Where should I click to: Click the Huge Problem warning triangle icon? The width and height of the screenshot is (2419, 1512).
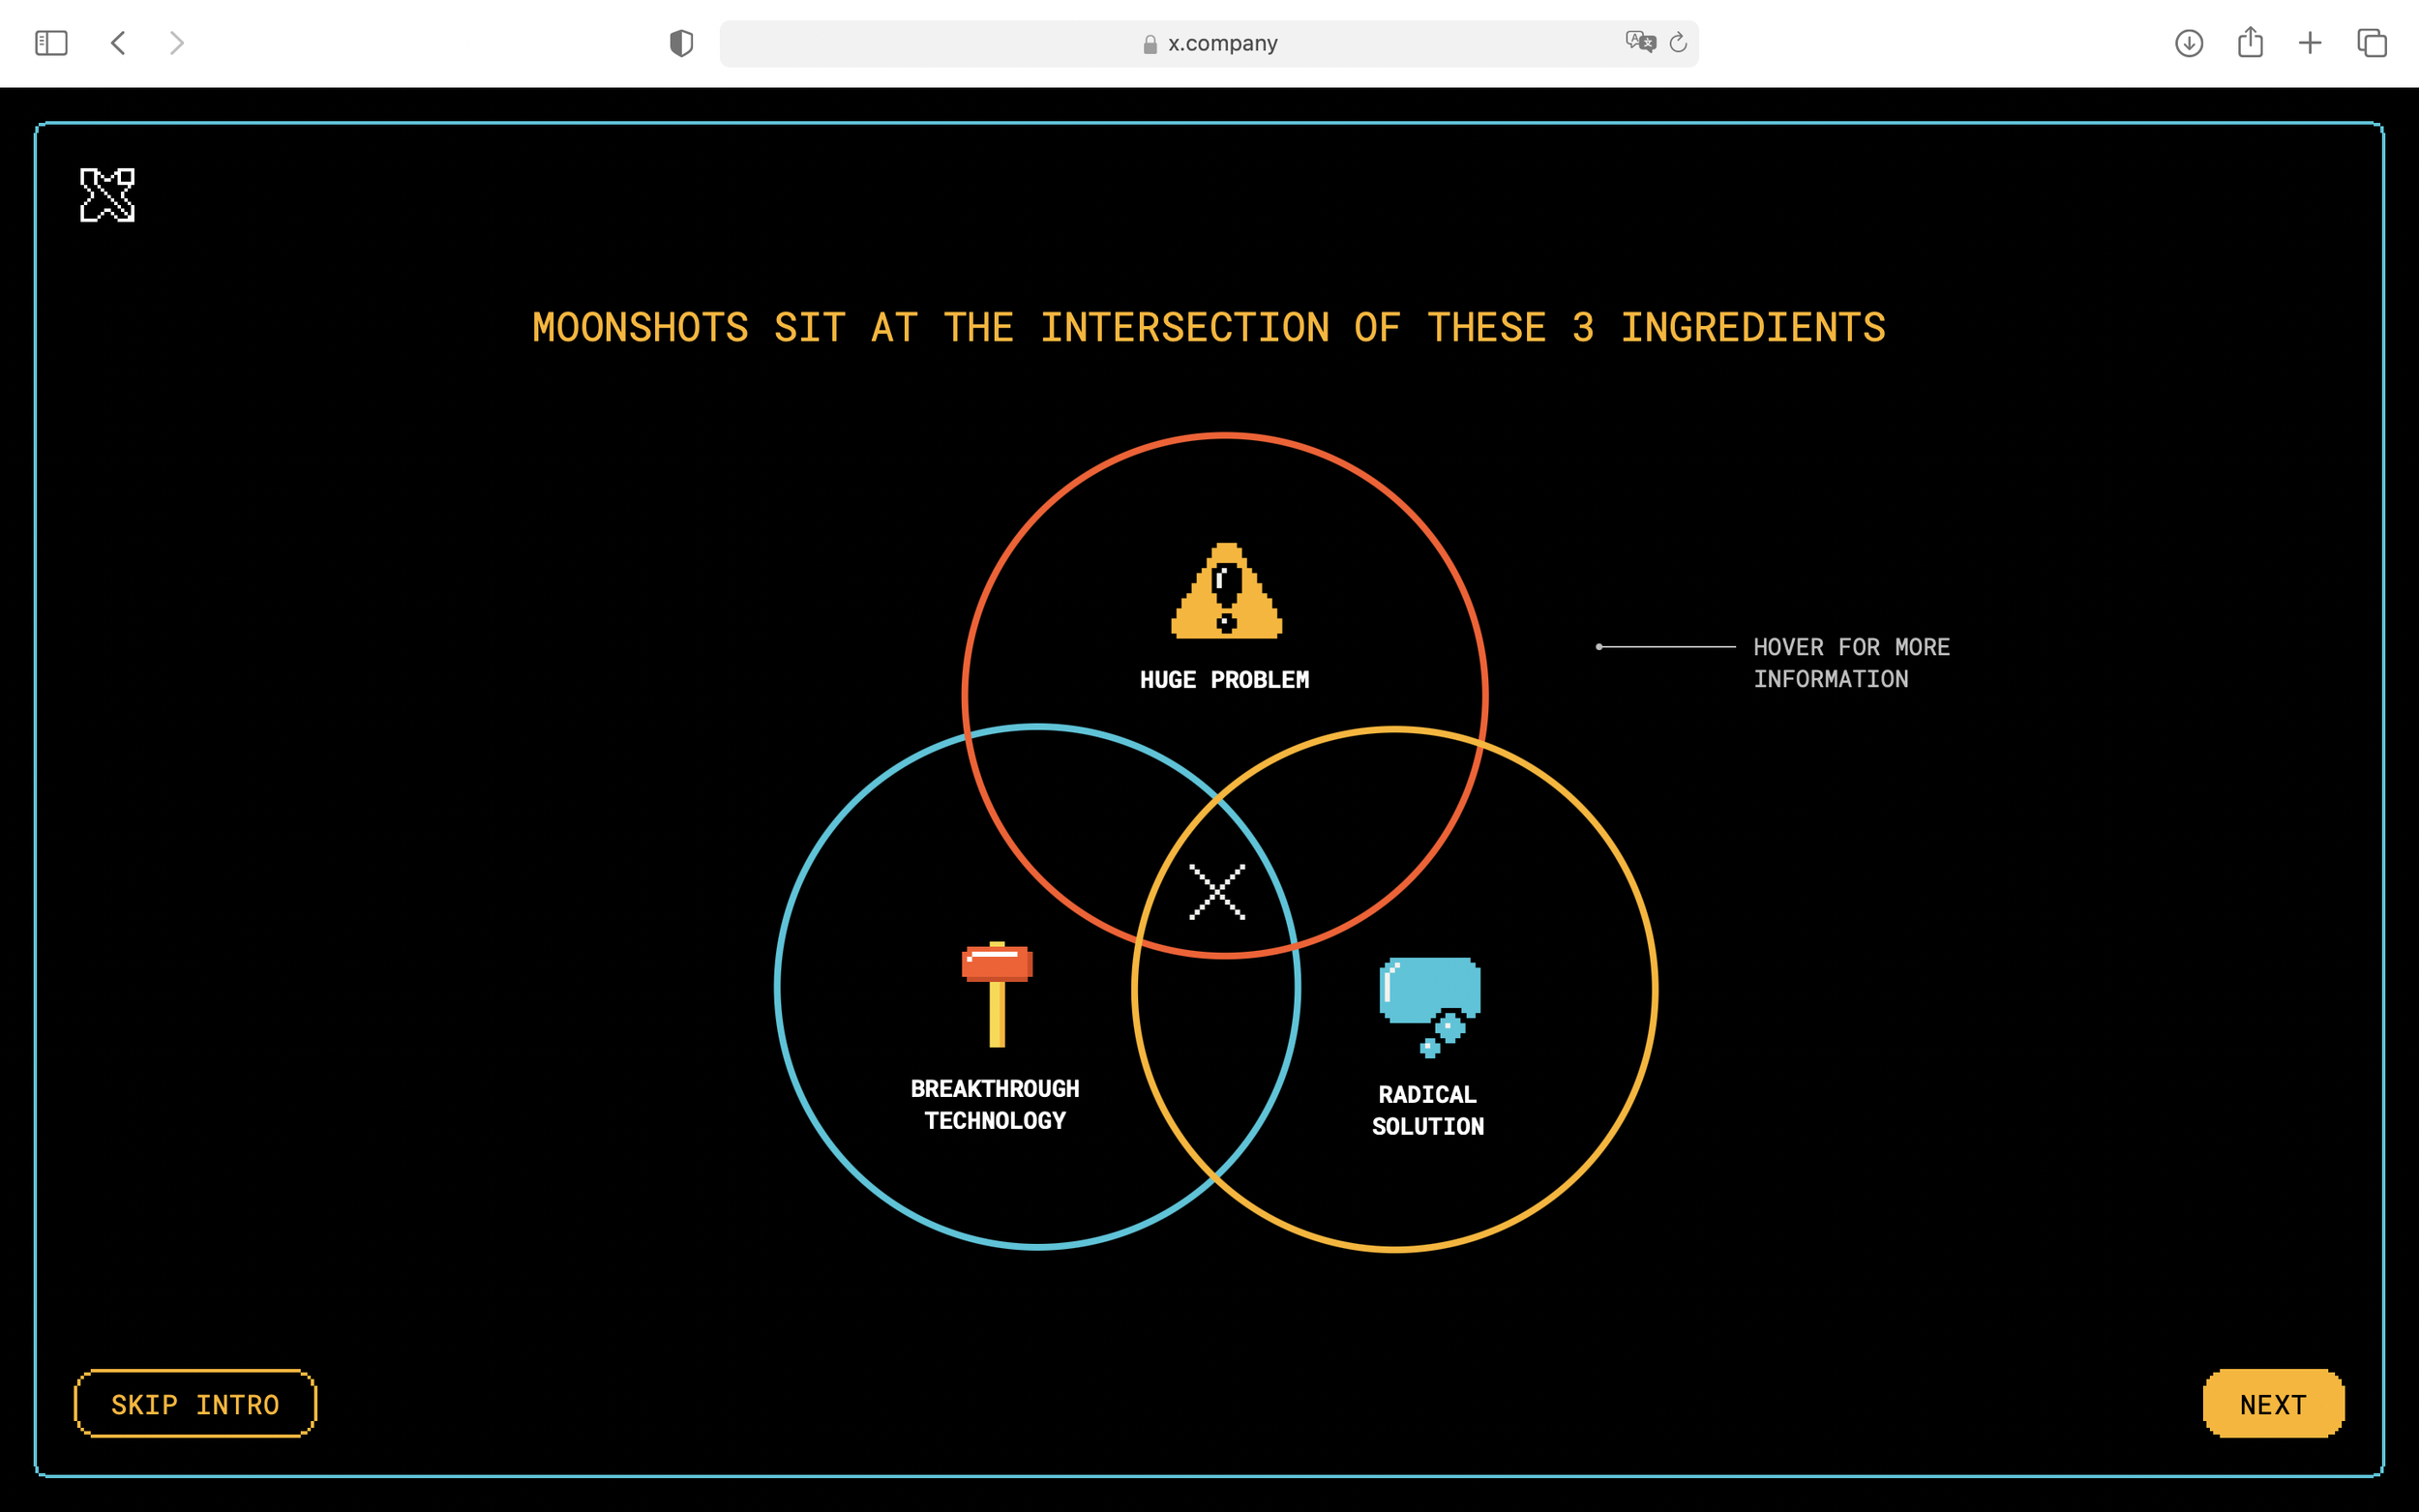click(1226, 591)
